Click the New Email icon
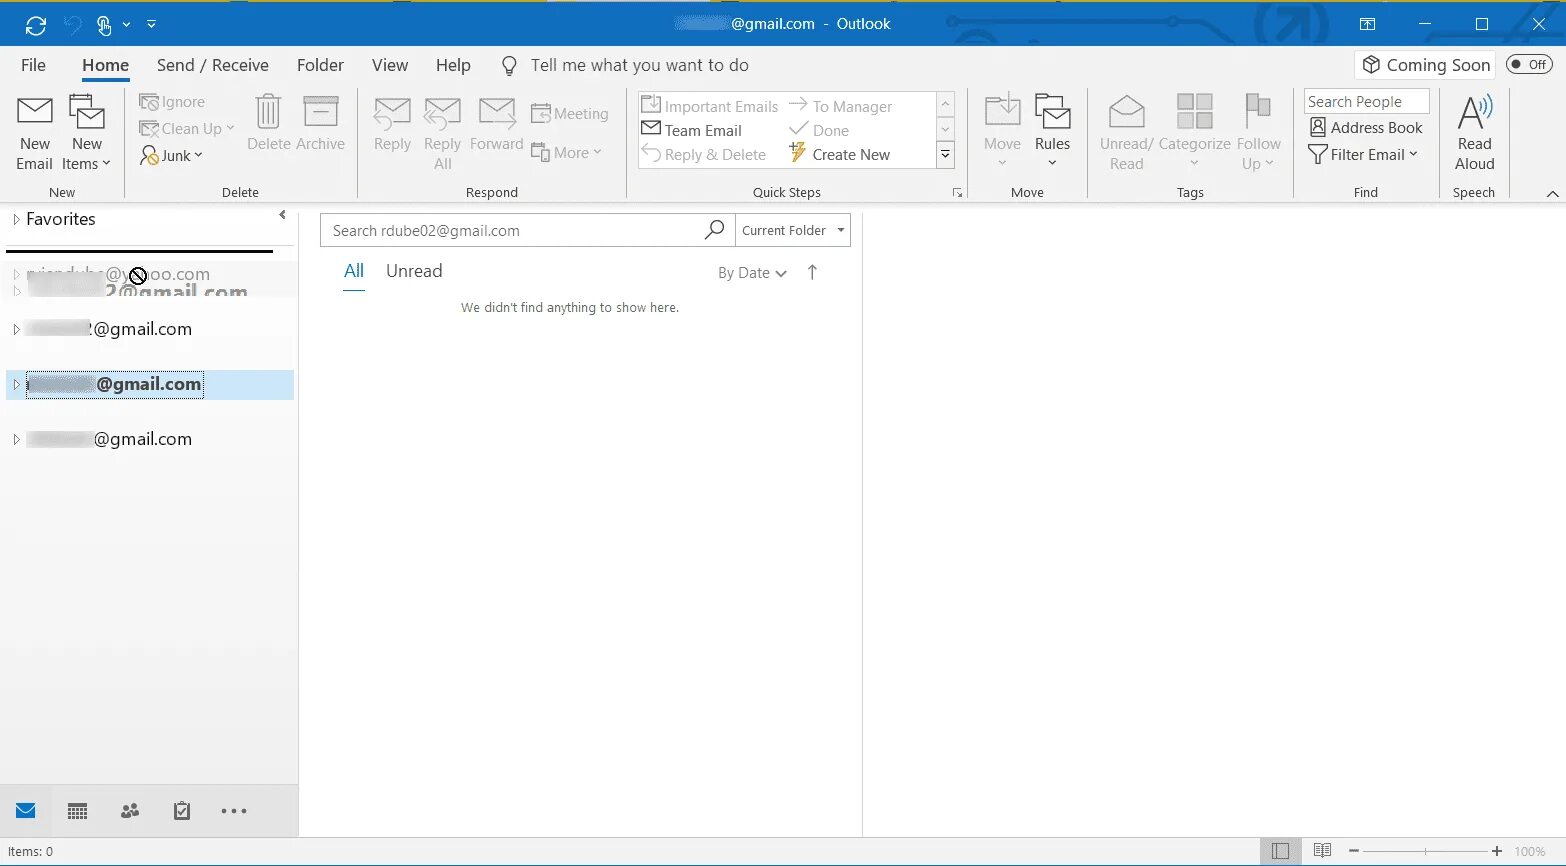Viewport: 1566px width, 866px height. pyautogui.click(x=35, y=133)
